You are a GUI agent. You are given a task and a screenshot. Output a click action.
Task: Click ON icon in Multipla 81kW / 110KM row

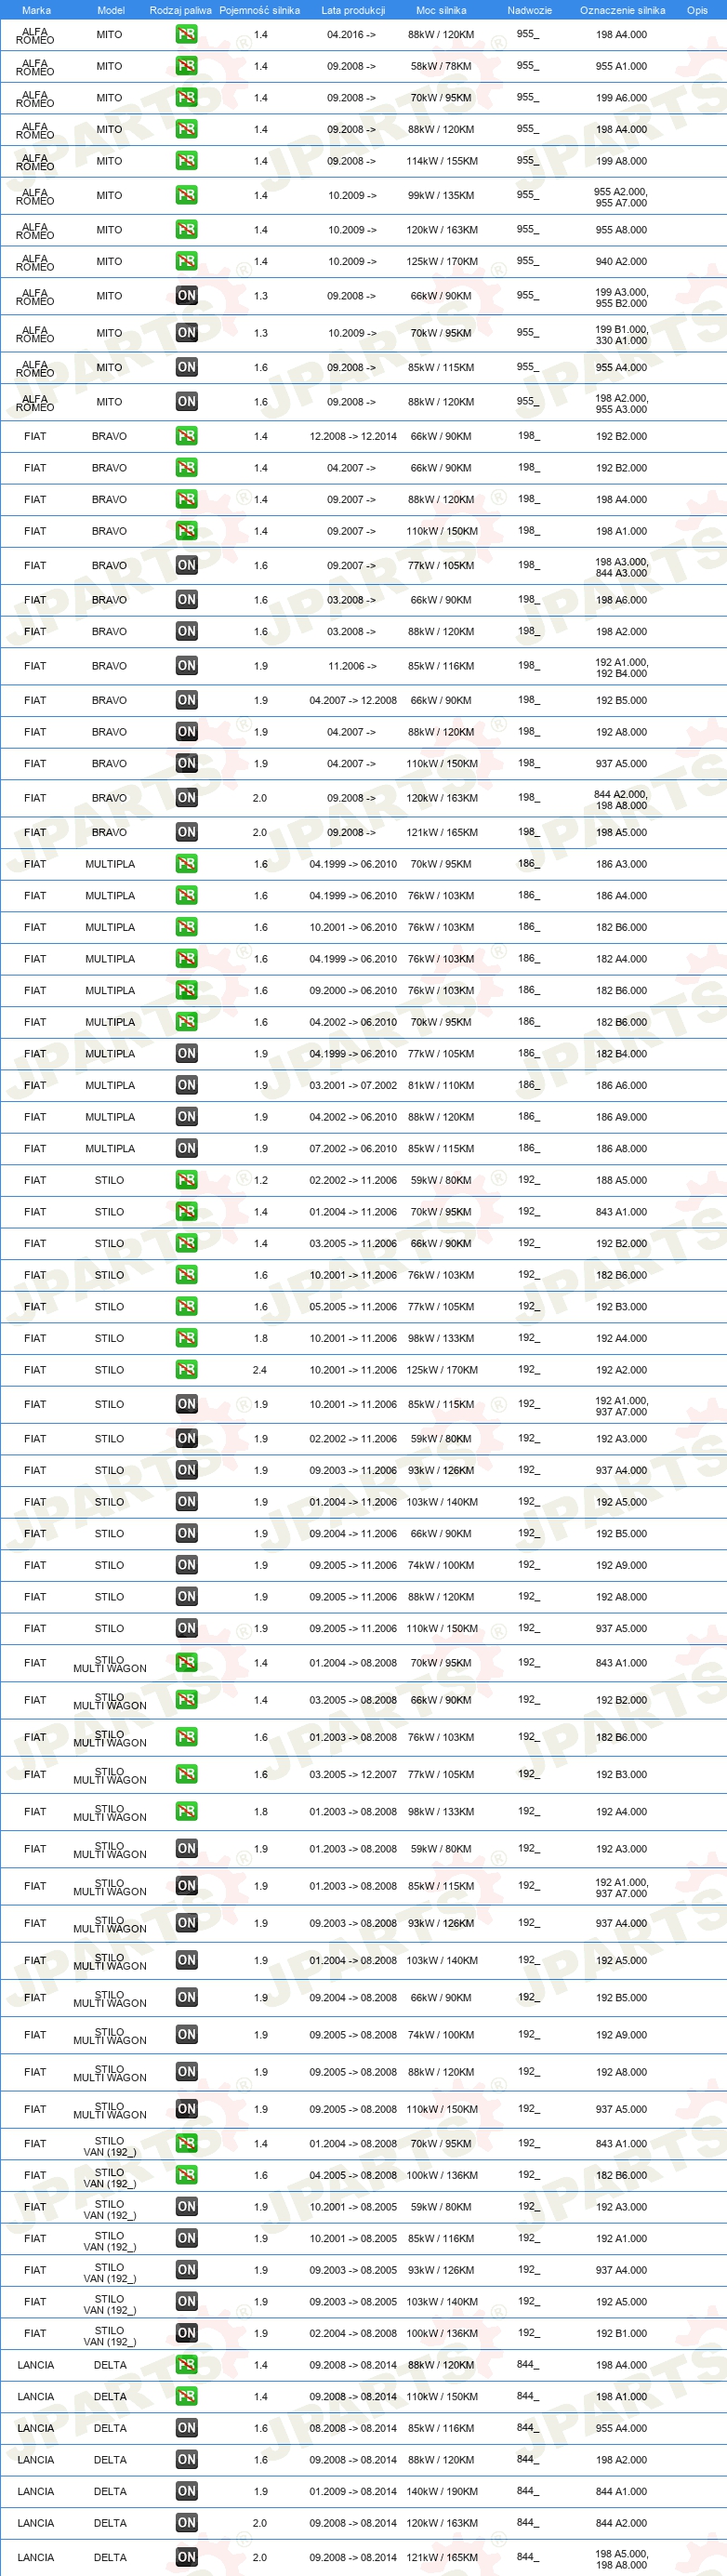pyautogui.click(x=186, y=1085)
